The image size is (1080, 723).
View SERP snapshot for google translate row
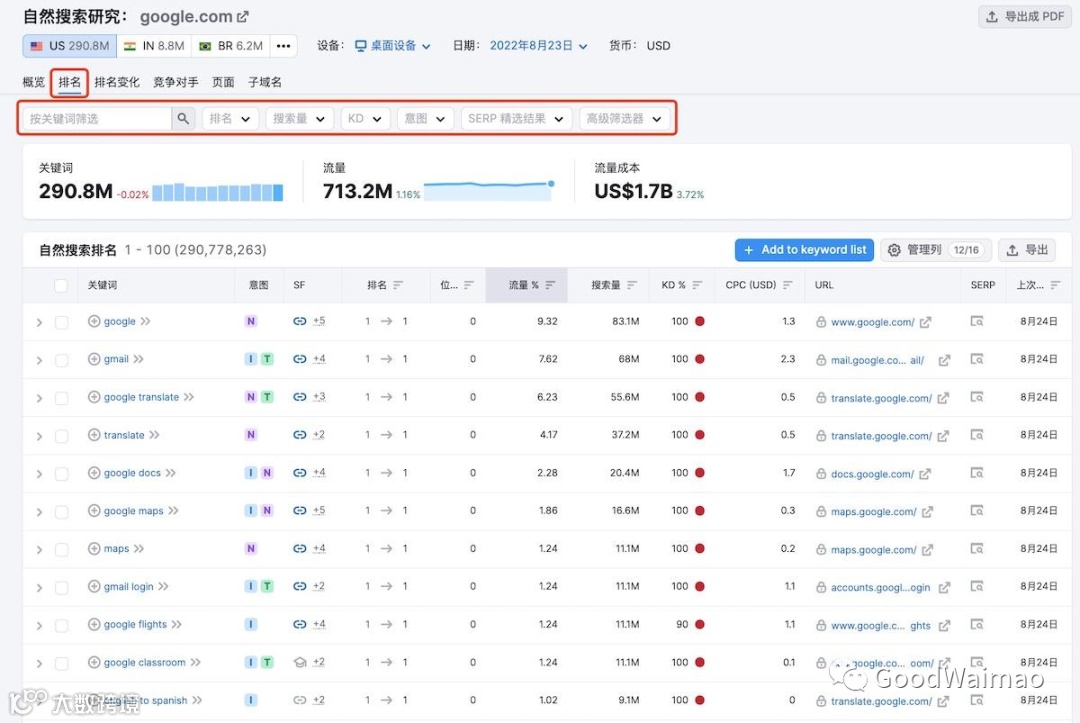[977, 397]
